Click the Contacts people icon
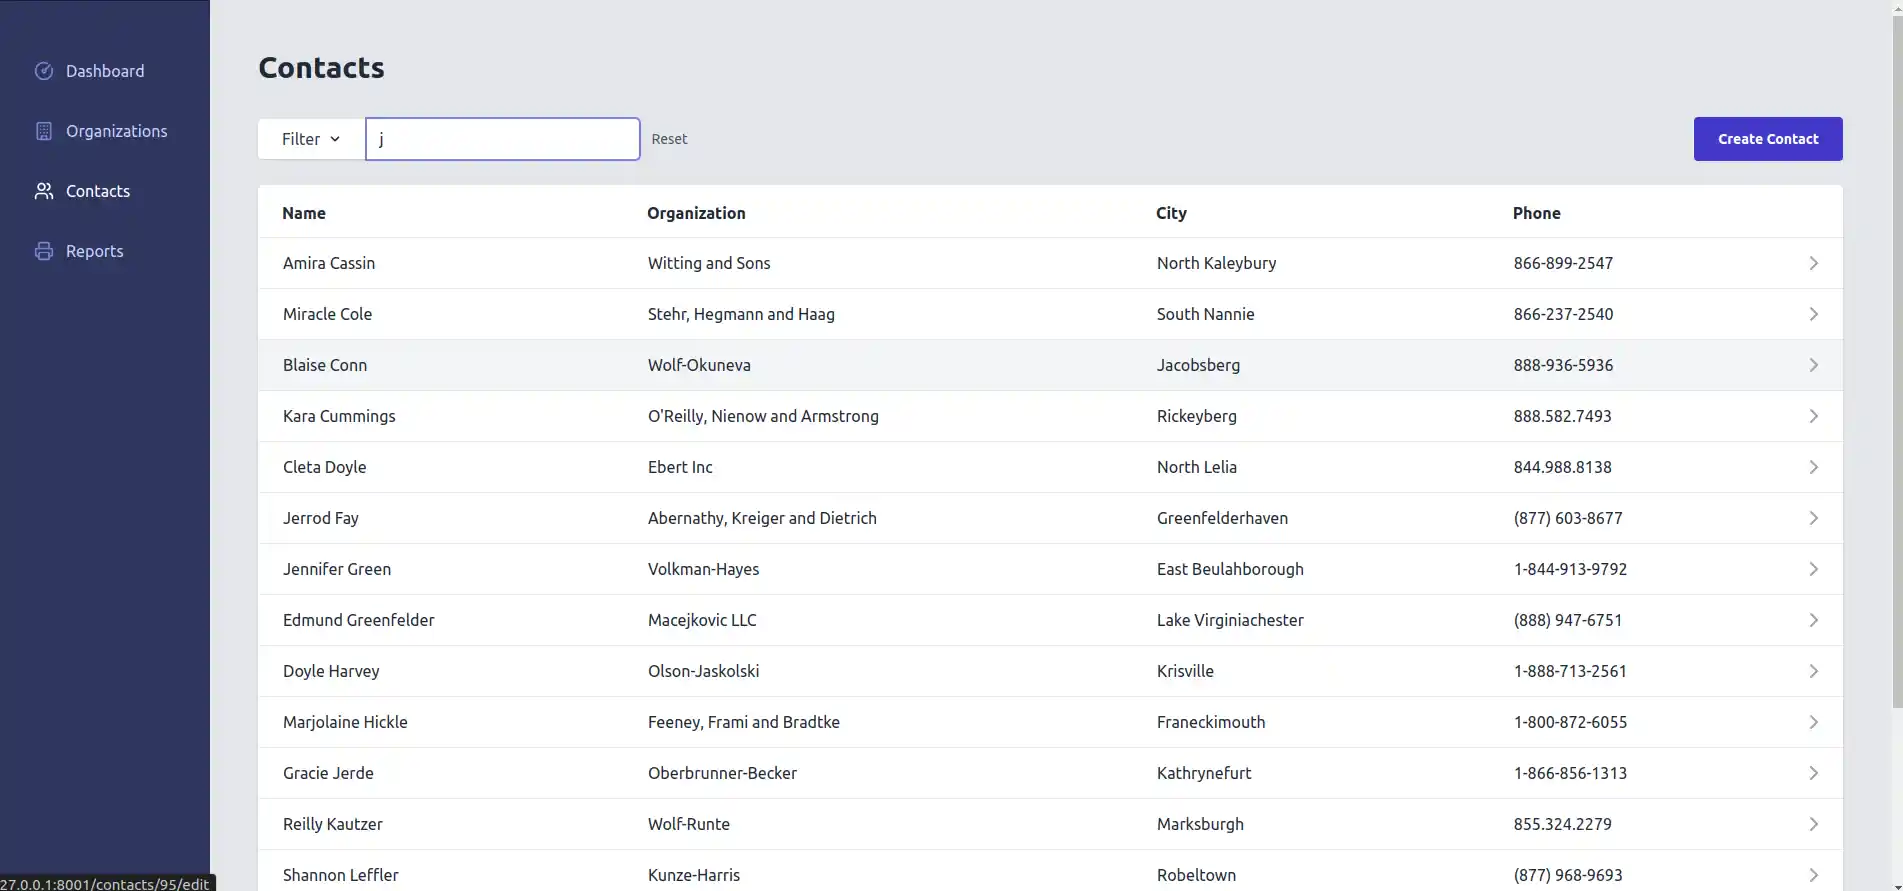The width and height of the screenshot is (1903, 891). click(x=44, y=191)
